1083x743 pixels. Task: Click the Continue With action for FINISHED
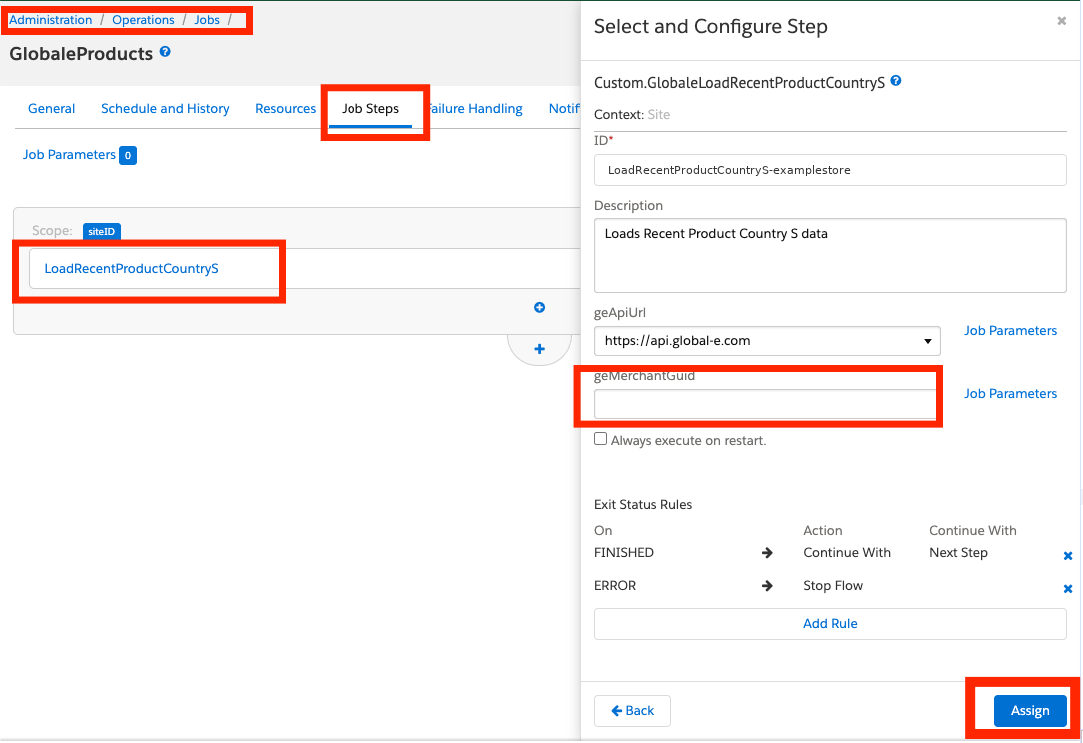[x=847, y=552]
